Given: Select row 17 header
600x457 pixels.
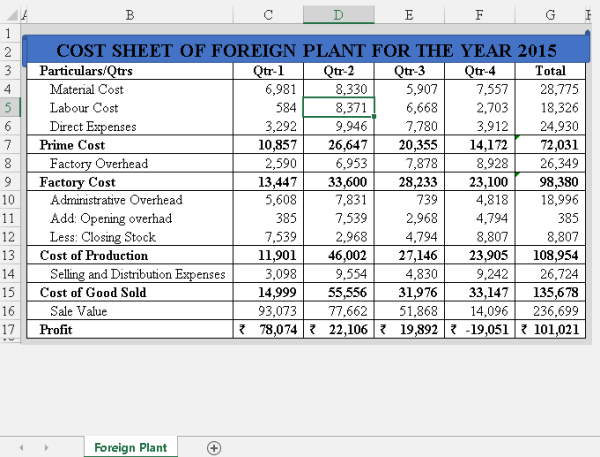Looking at the screenshot, I should point(10,329).
